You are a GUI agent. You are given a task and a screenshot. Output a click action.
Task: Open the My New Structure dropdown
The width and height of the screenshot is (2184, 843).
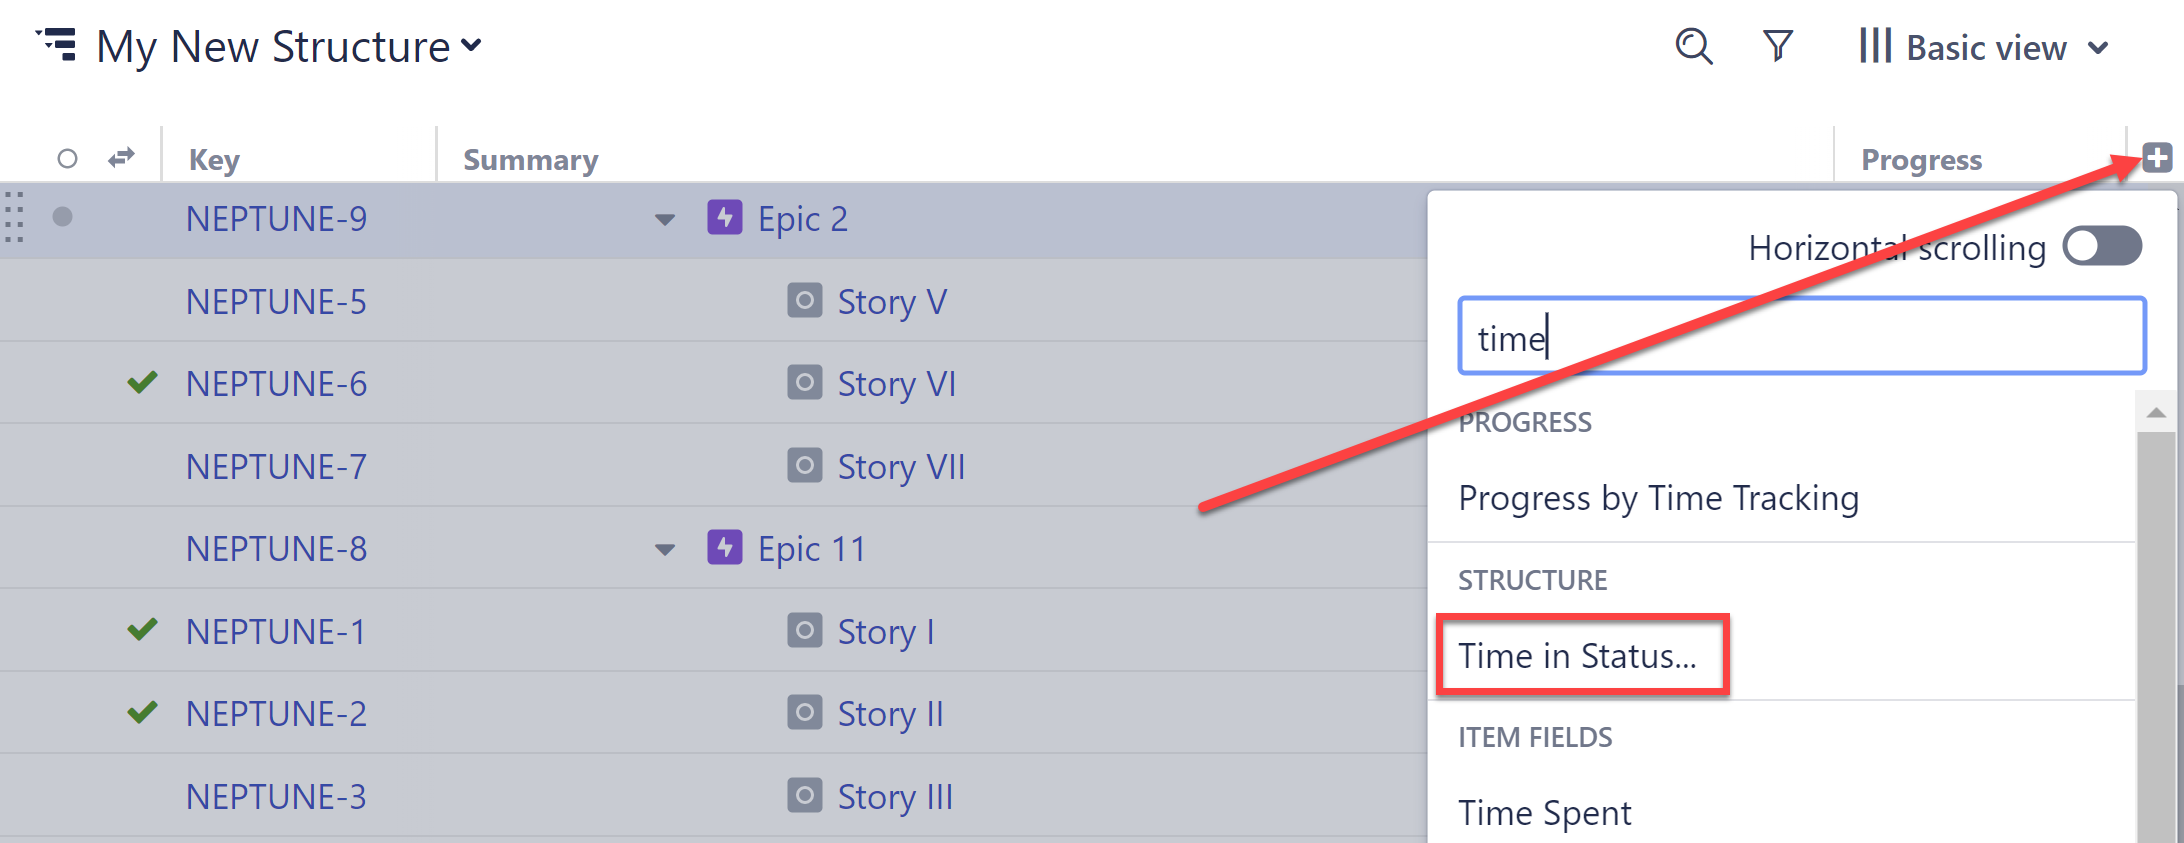pyautogui.click(x=472, y=46)
